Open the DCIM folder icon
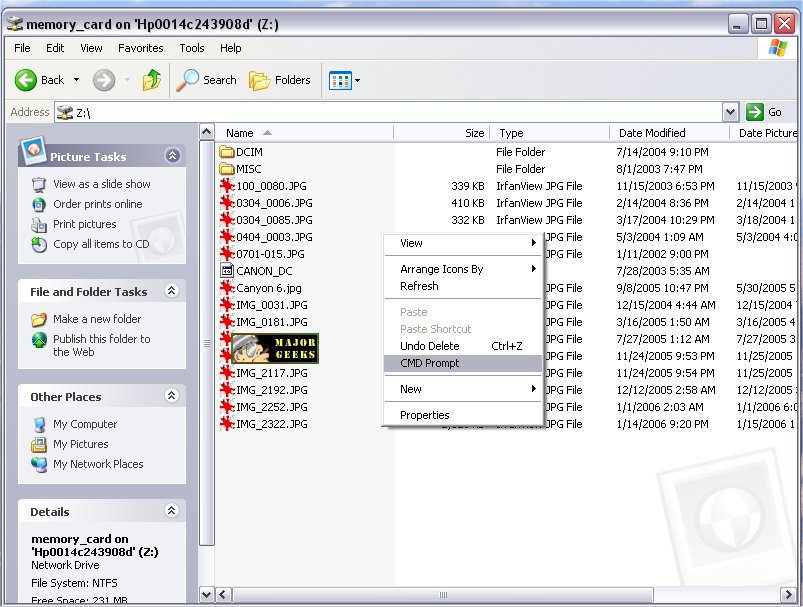 click(227, 152)
